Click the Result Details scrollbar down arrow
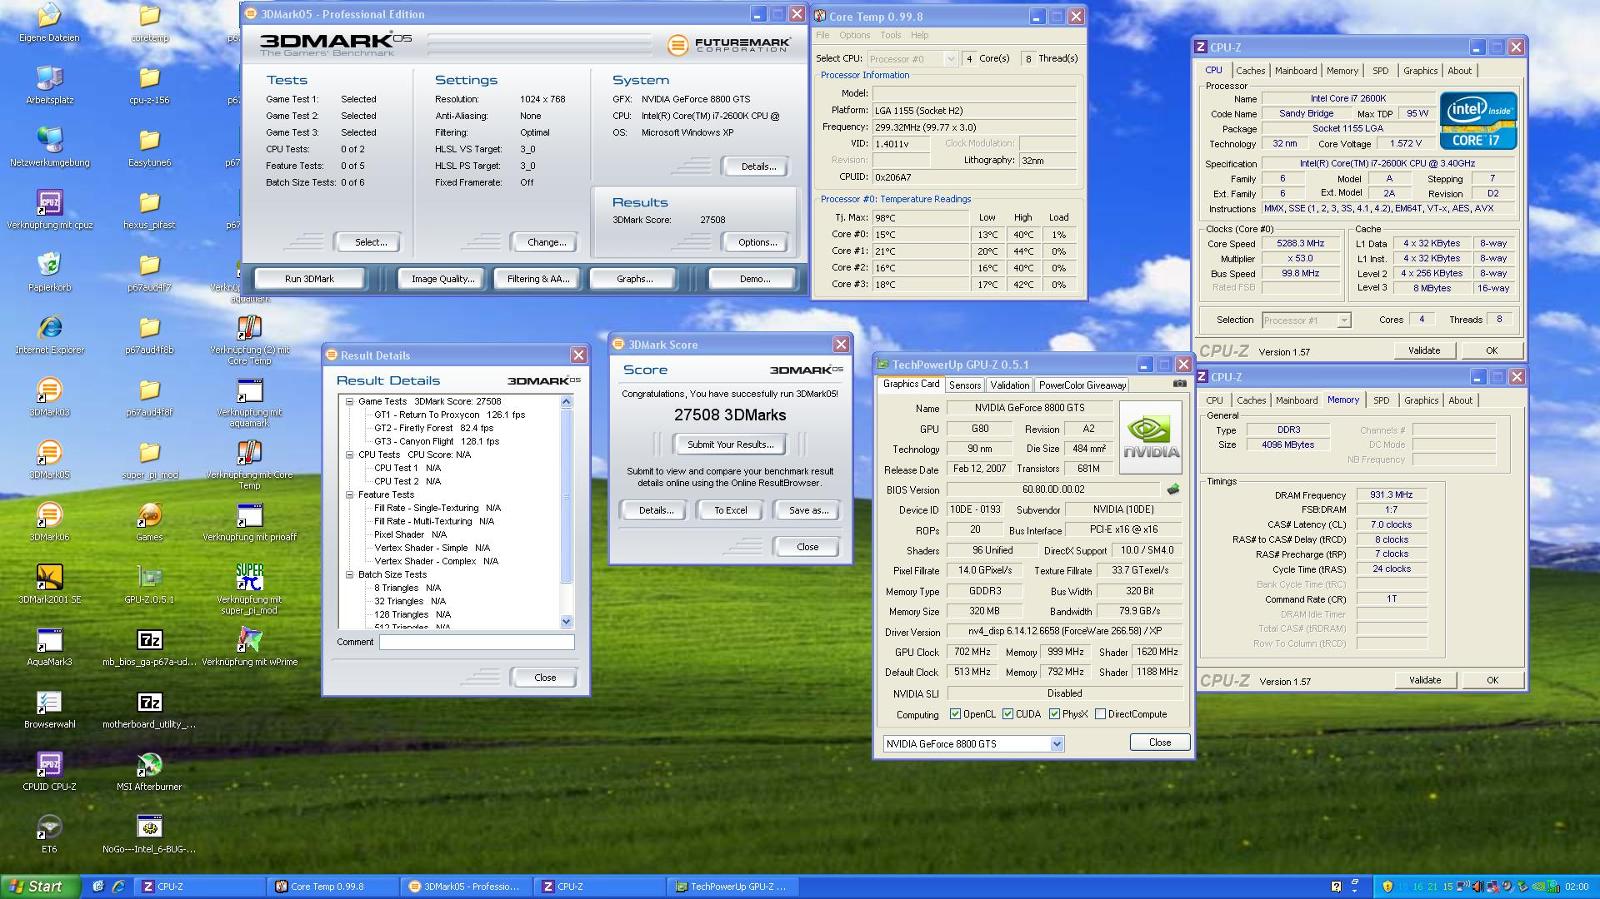Image resolution: width=1600 pixels, height=899 pixels. click(567, 621)
